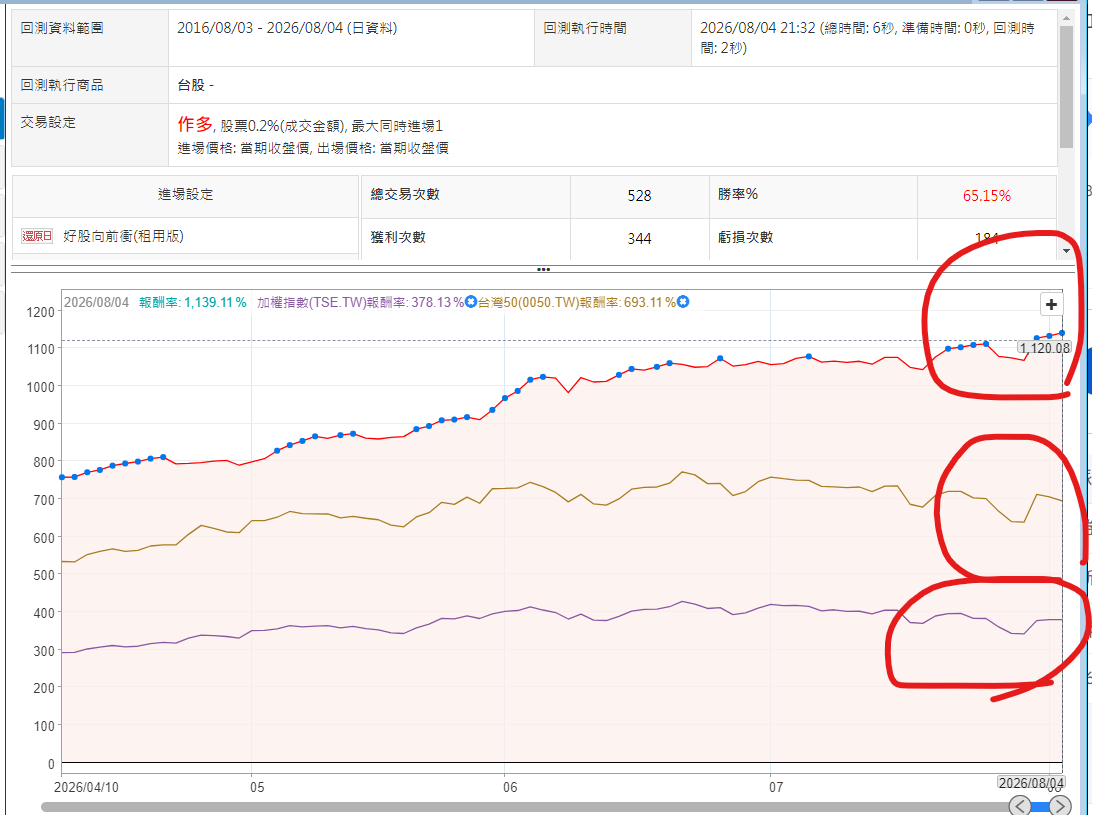Click the 作多 trade direction text

coord(195,124)
